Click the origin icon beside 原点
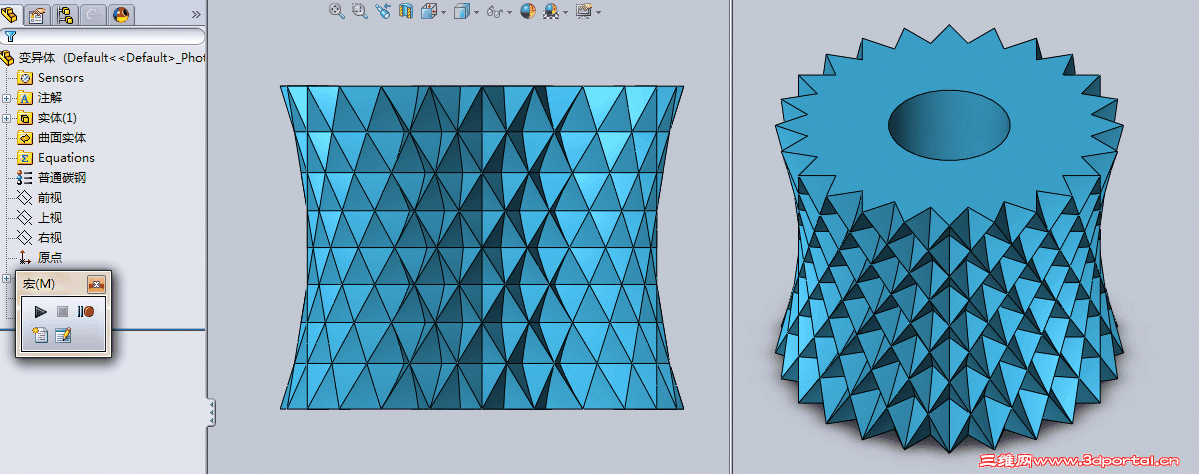The image size is (1199, 474). [x=25, y=258]
